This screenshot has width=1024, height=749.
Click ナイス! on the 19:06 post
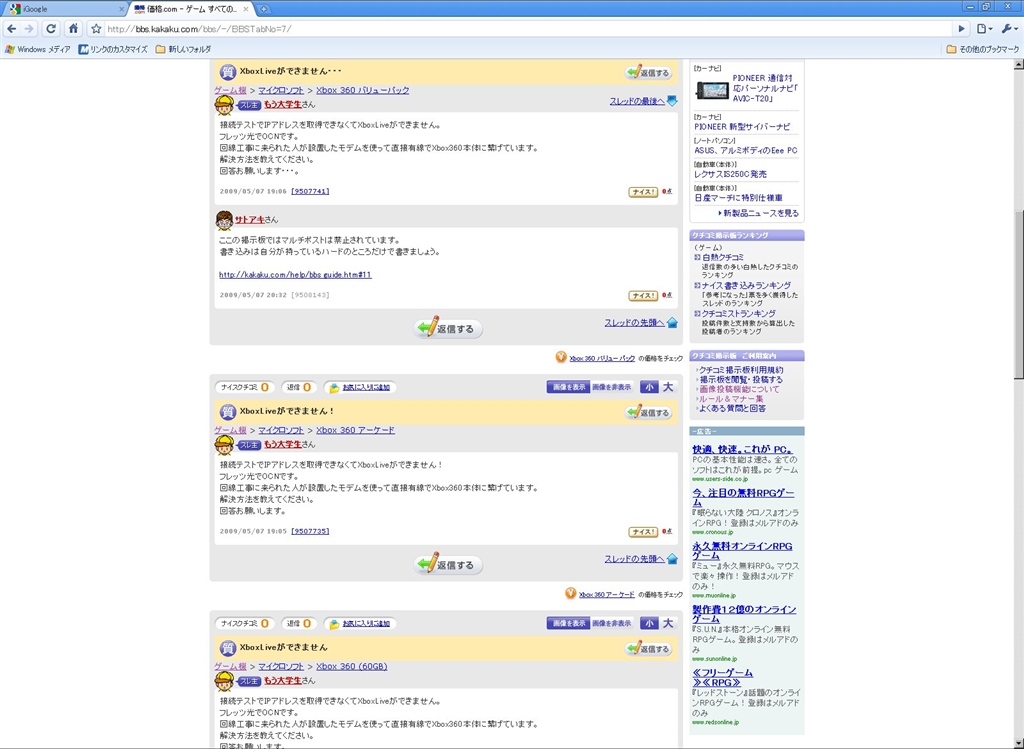[643, 192]
